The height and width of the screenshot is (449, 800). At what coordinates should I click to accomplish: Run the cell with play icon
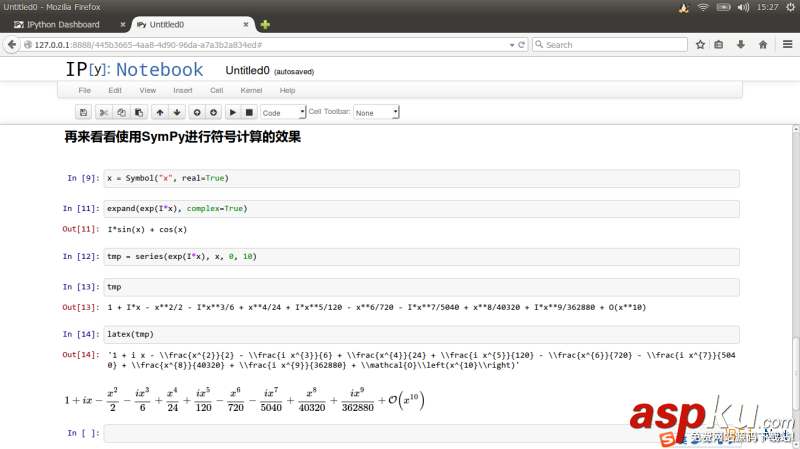[233, 112]
